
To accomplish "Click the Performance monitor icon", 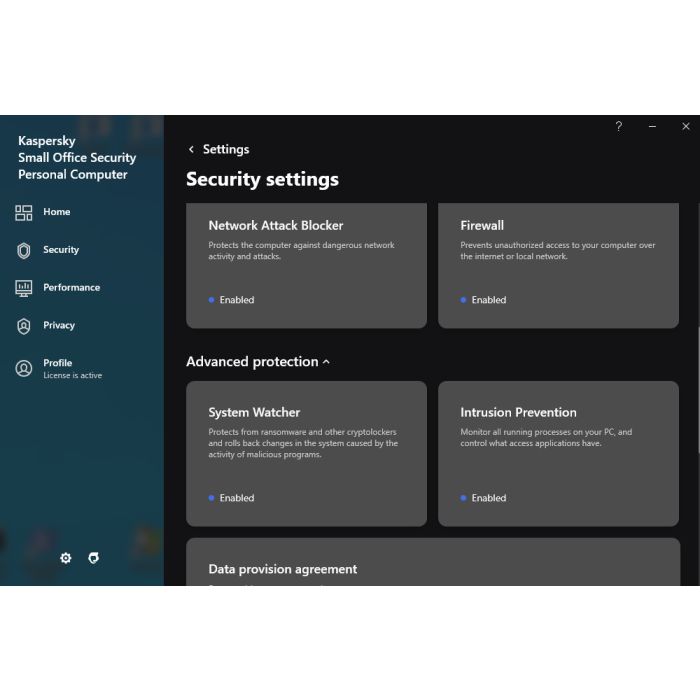I will click(24, 288).
